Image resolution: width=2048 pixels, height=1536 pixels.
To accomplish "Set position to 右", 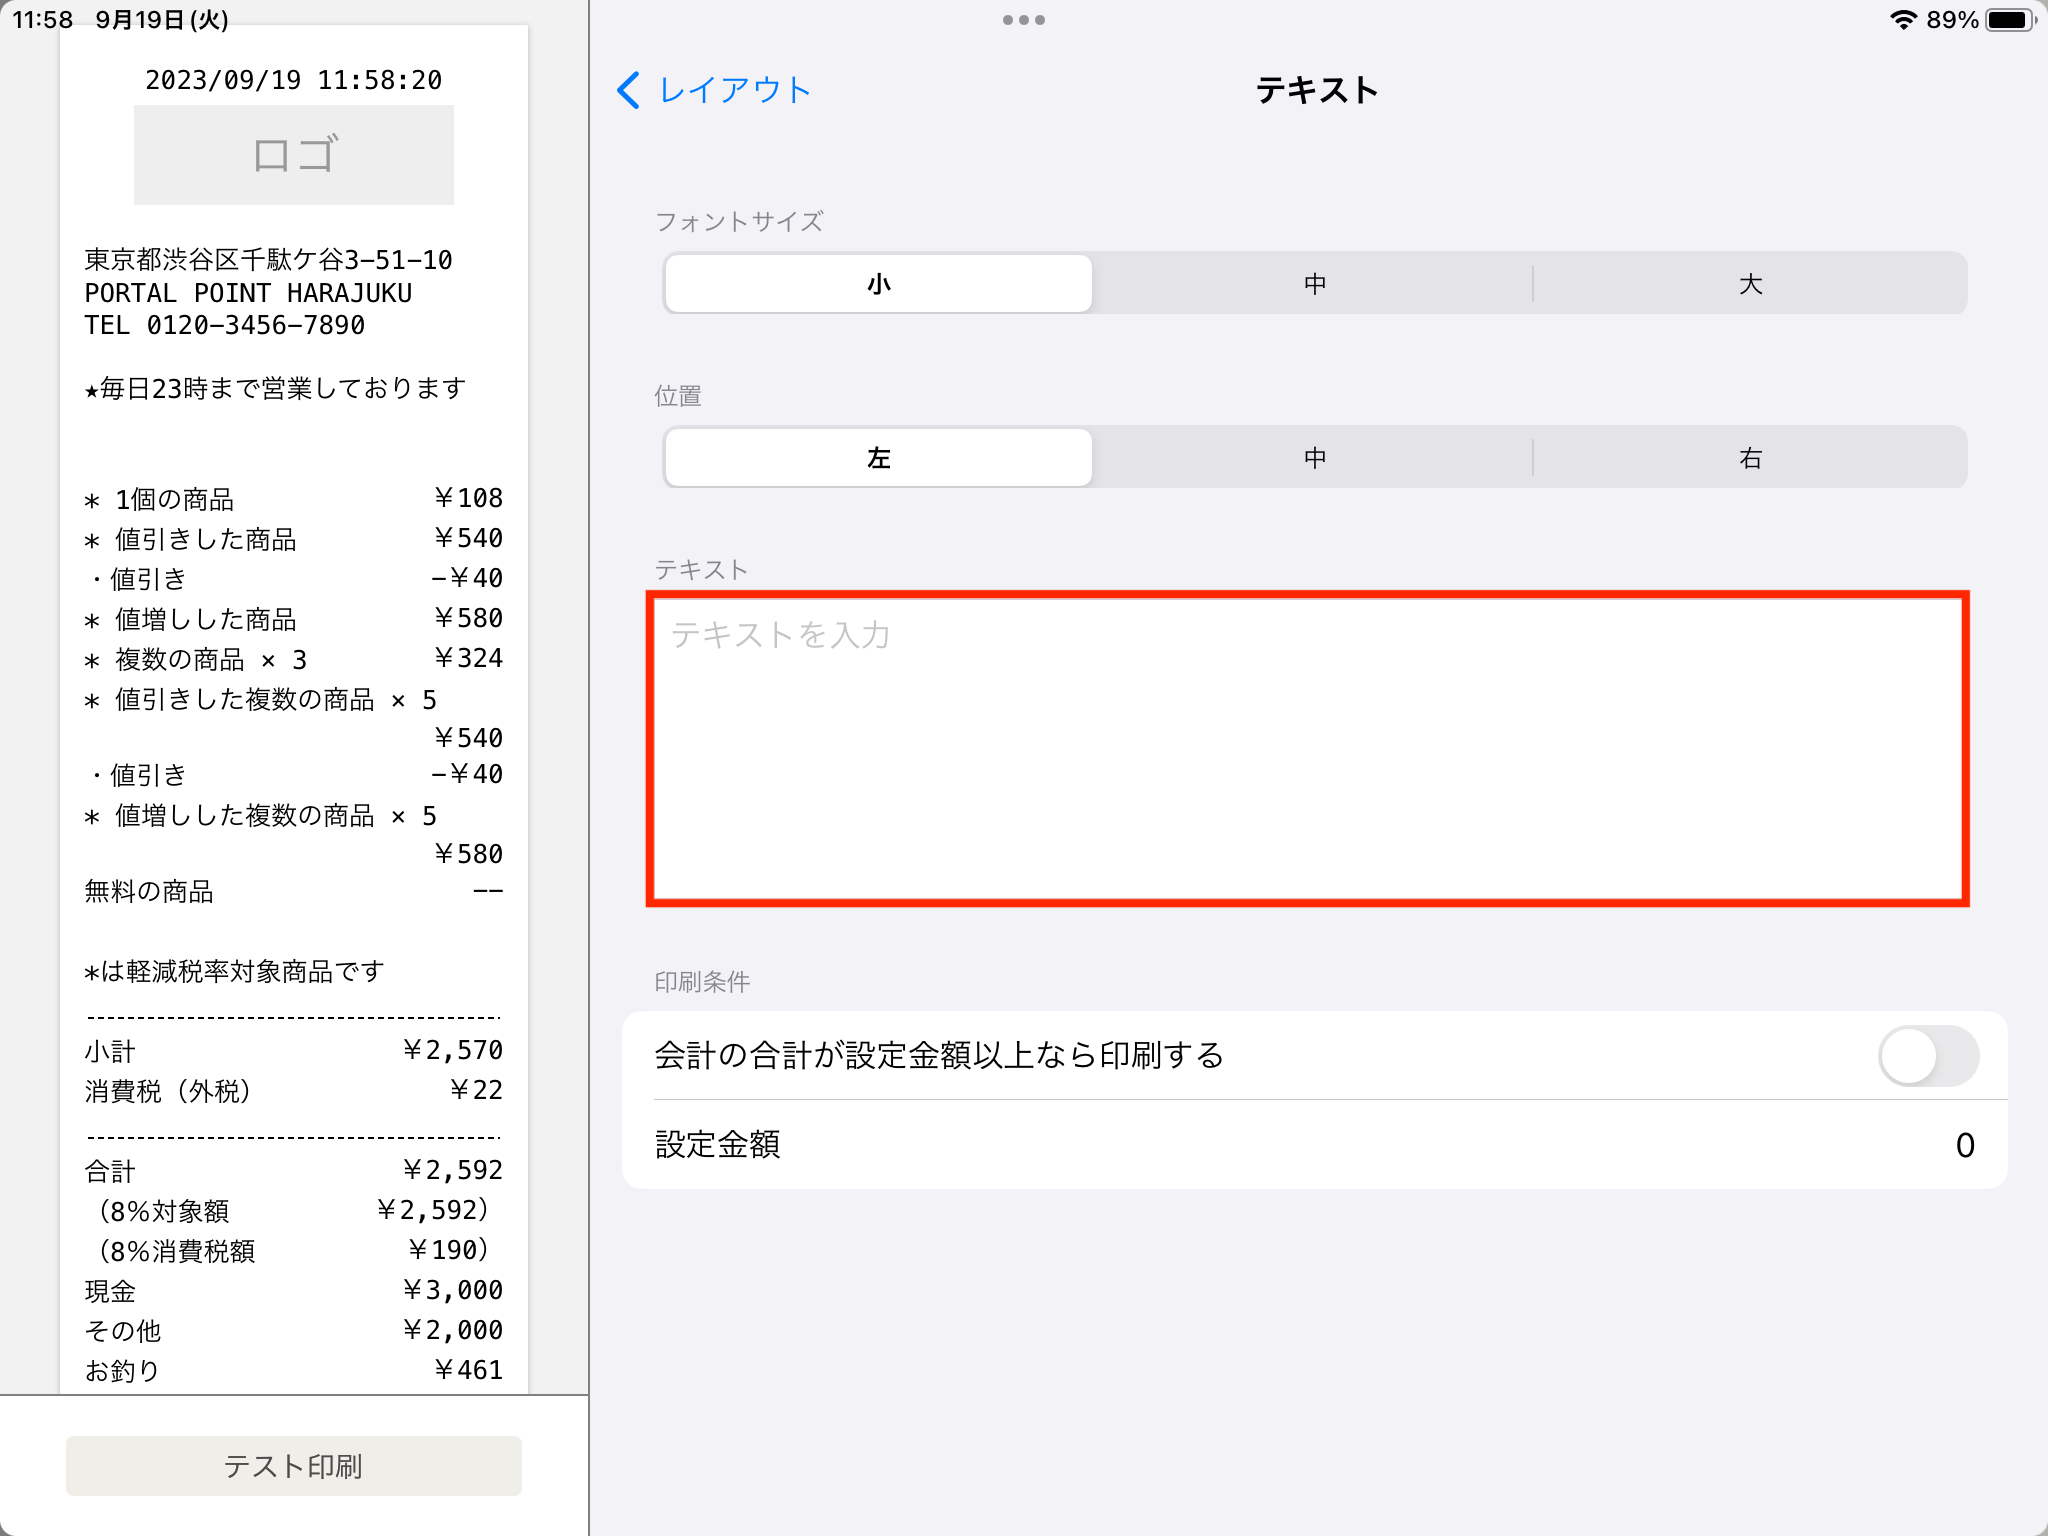I will [1750, 458].
